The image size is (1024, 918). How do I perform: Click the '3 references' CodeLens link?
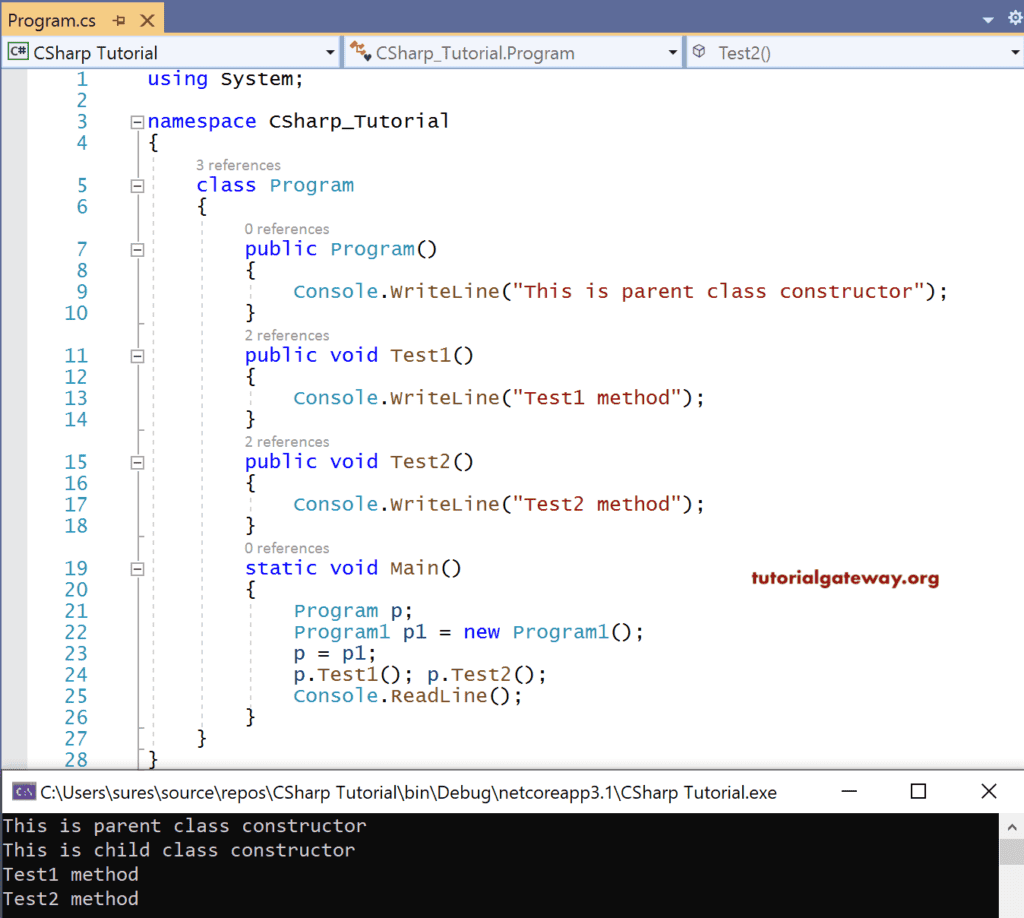click(x=238, y=165)
